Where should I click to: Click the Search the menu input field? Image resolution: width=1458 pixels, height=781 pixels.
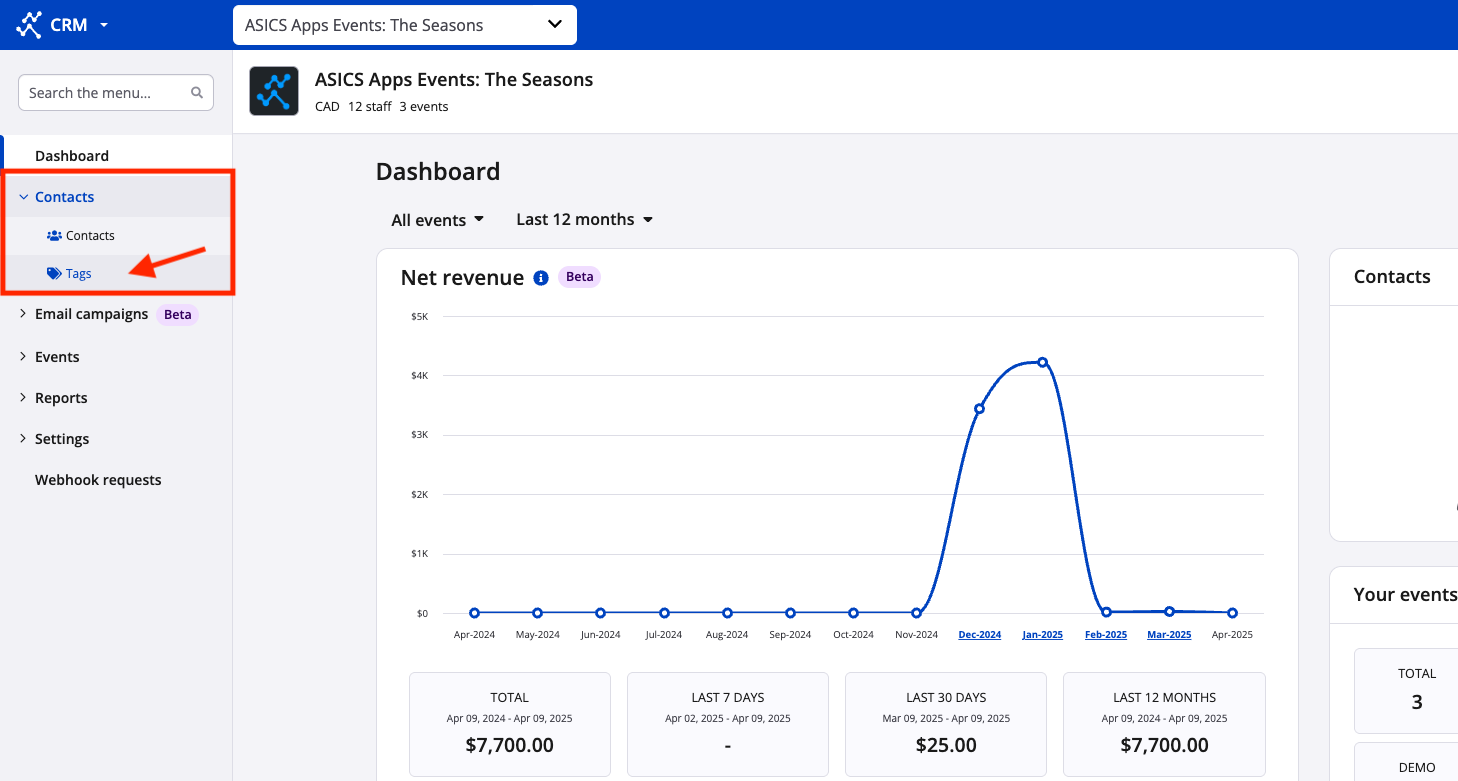(105, 93)
